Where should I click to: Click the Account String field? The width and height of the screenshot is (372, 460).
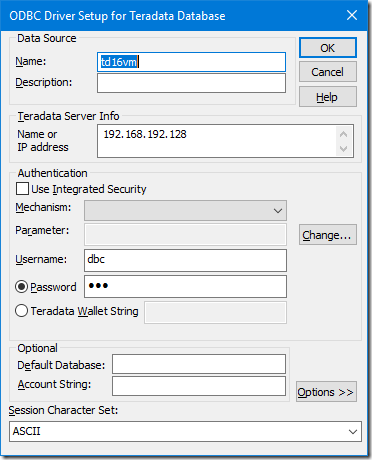coord(199,386)
